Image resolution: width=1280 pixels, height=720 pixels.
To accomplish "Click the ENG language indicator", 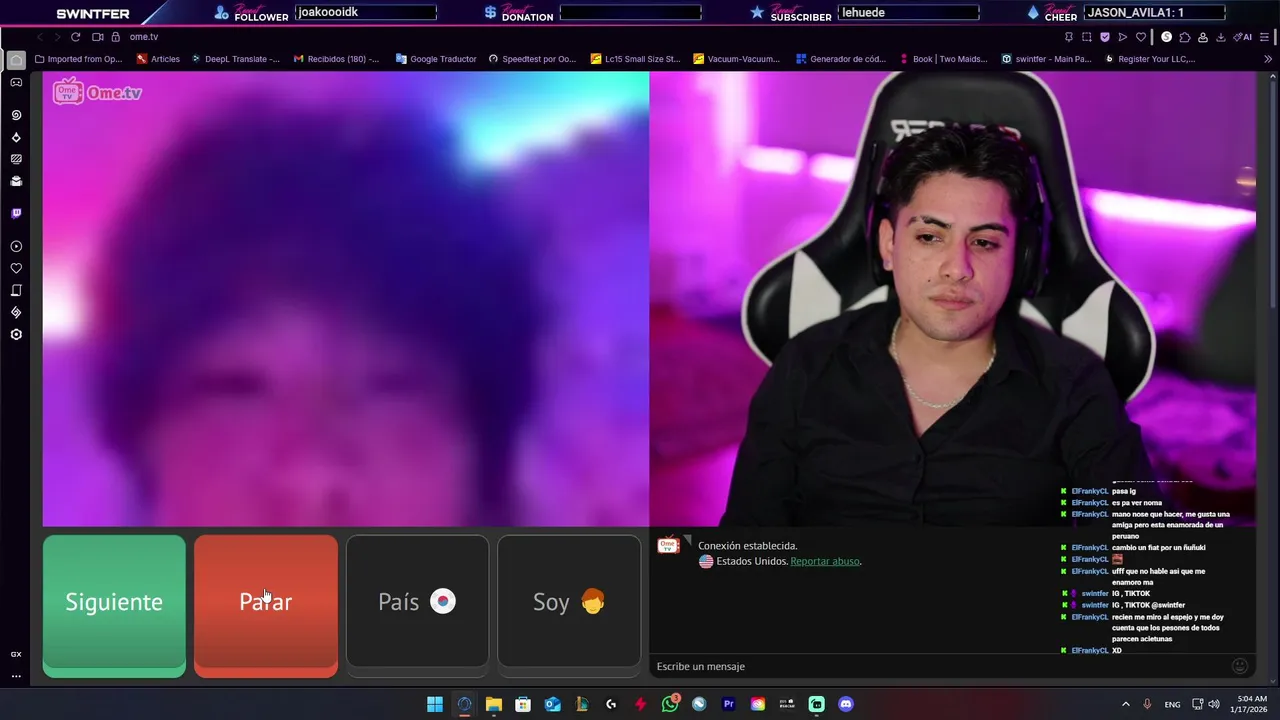I will (x=1172, y=704).
